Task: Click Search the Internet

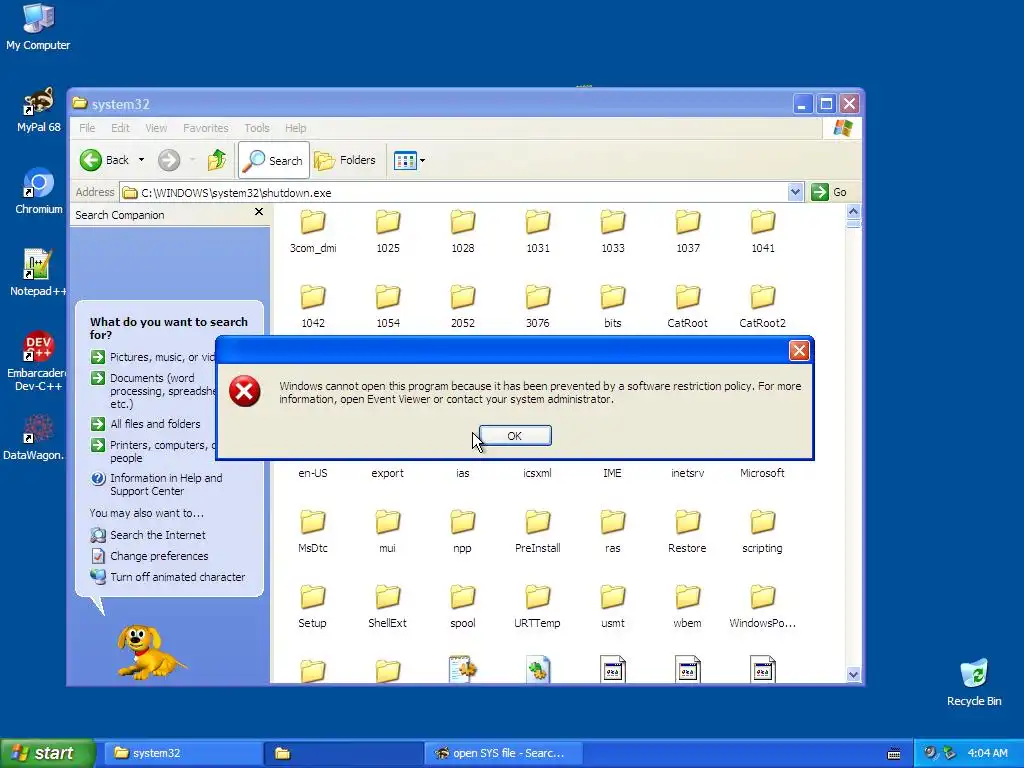Action: tap(148, 535)
